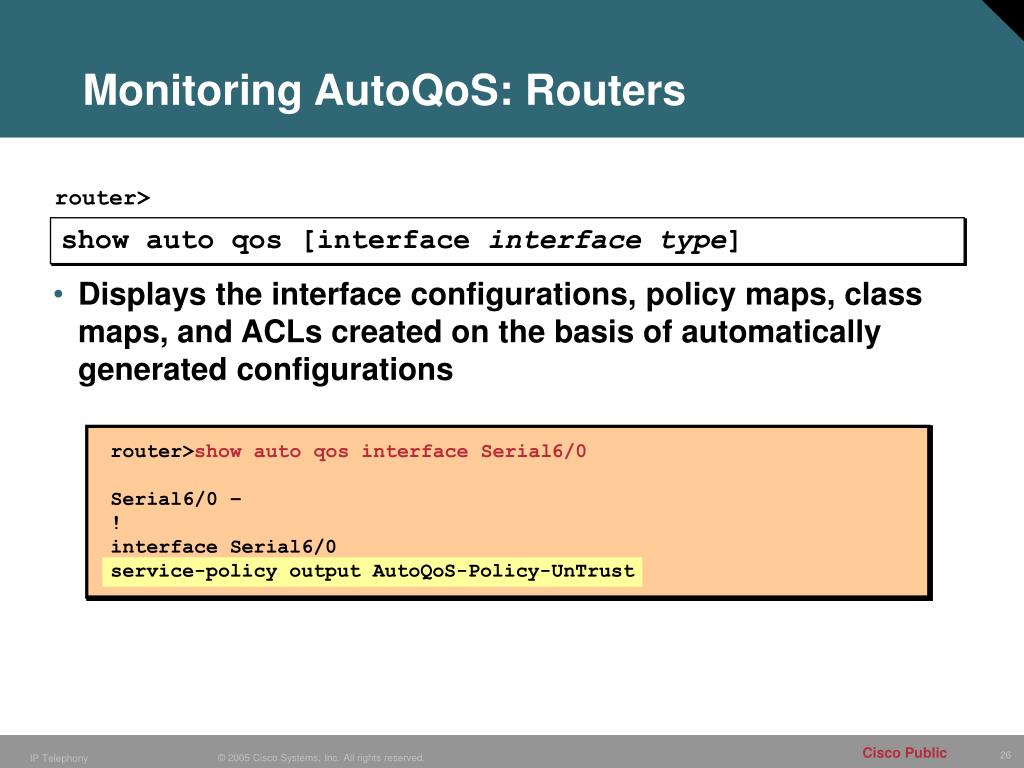Click the "IP Telephony" footer text
Screen dimensions: 1024x768
pyautogui.click(x=59, y=758)
